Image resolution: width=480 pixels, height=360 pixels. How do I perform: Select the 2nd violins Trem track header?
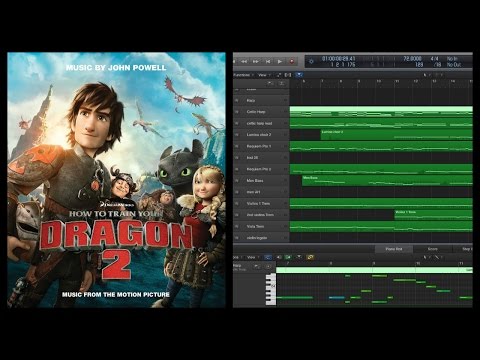coord(261,215)
